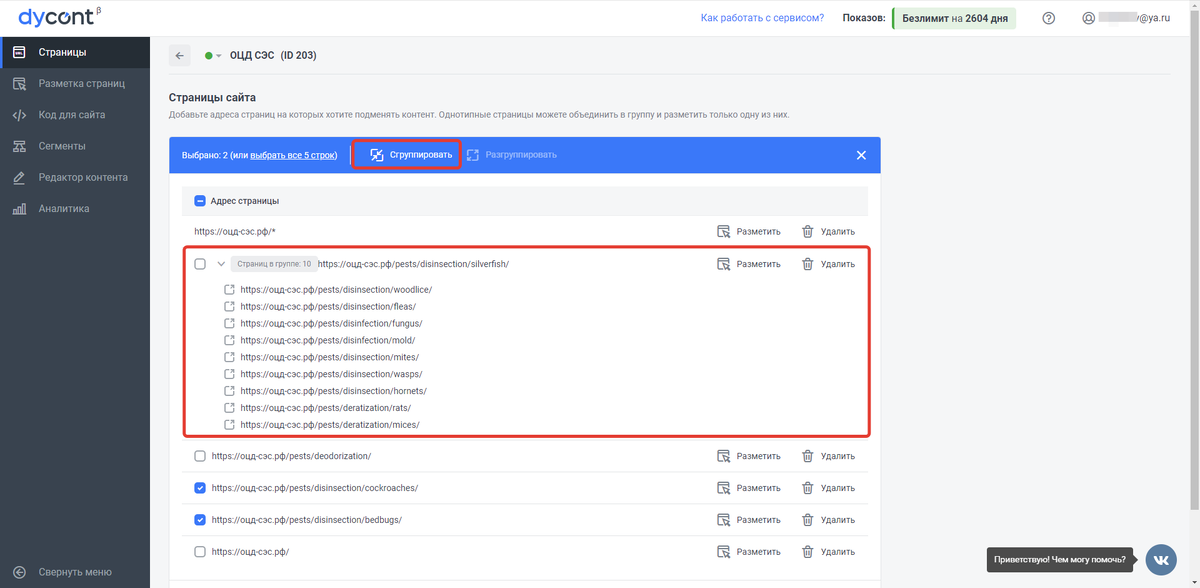The height and width of the screenshot is (588, 1200).
Task: Click the Сгруппировать button
Action: pyautogui.click(x=410, y=155)
